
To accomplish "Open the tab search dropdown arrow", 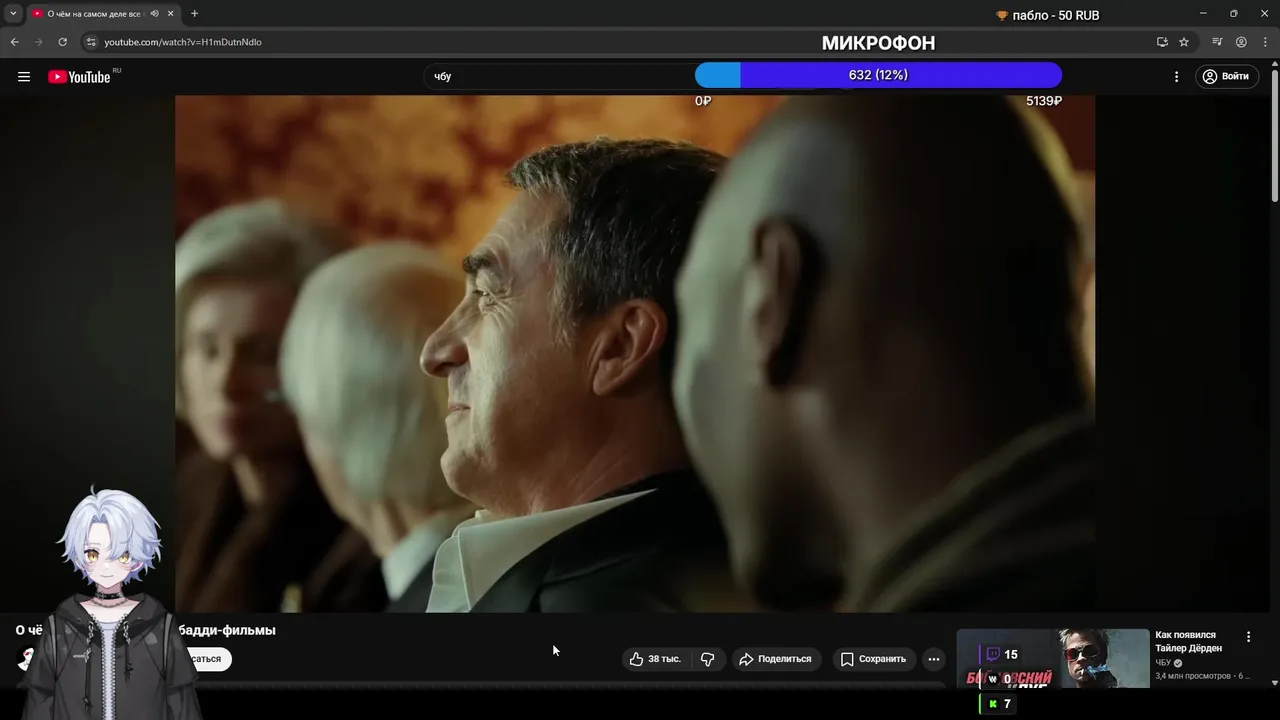I will (x=13, y=14).
